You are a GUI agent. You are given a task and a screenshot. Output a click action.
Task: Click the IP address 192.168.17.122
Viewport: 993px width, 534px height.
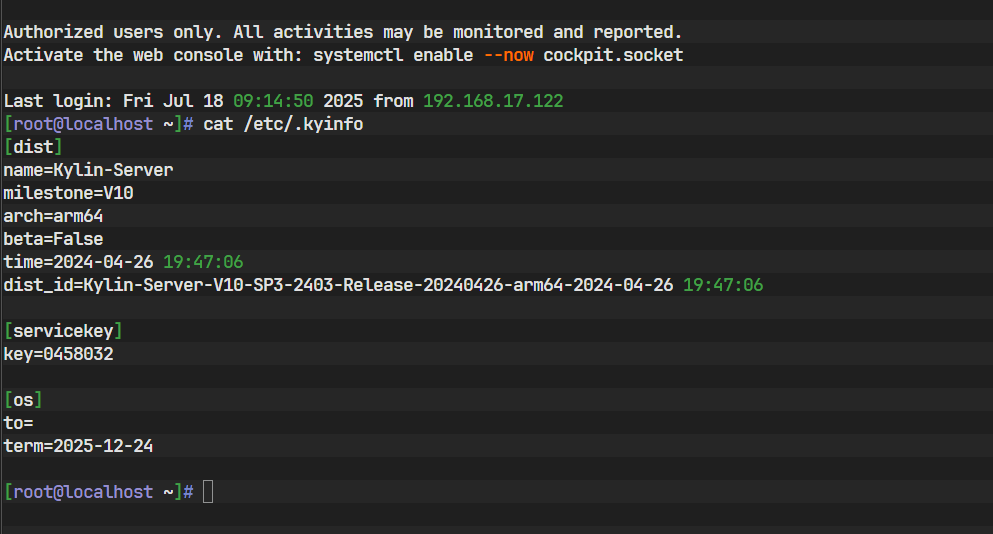(x=493, y=101)
